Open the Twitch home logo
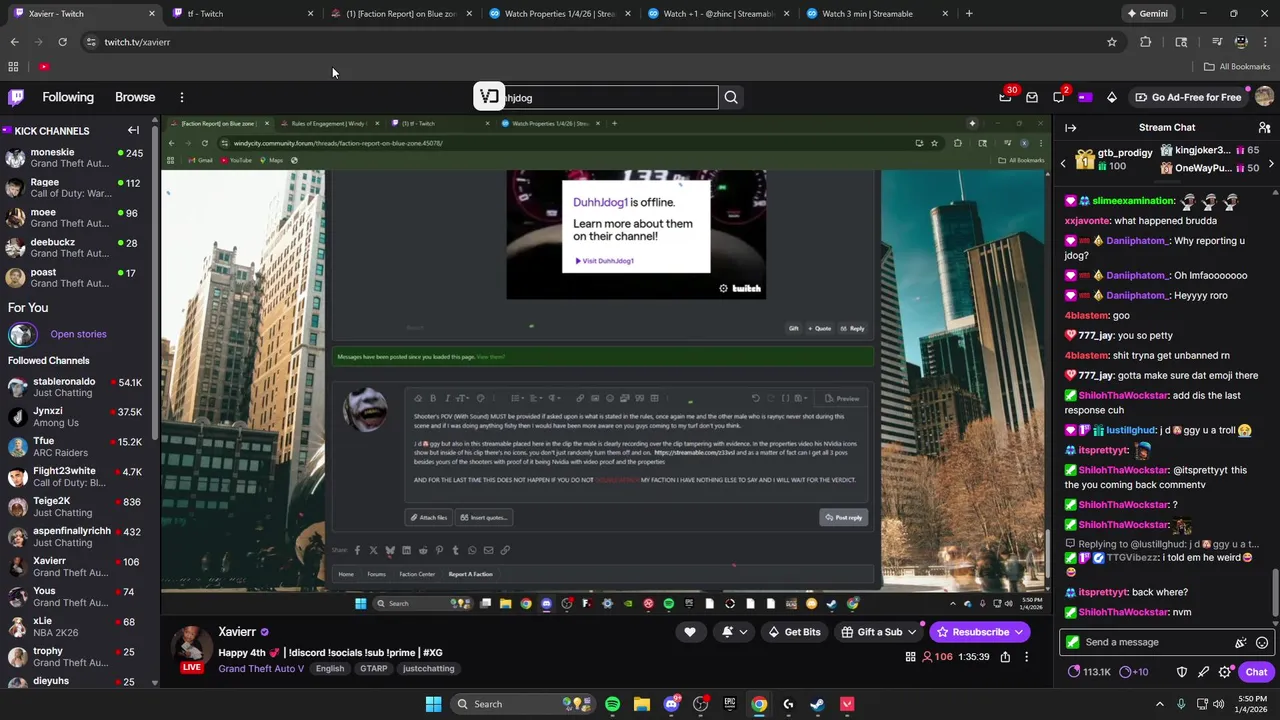Image resolution: width=1280 pixels, height=720 pixels. [x=16, y=97]
